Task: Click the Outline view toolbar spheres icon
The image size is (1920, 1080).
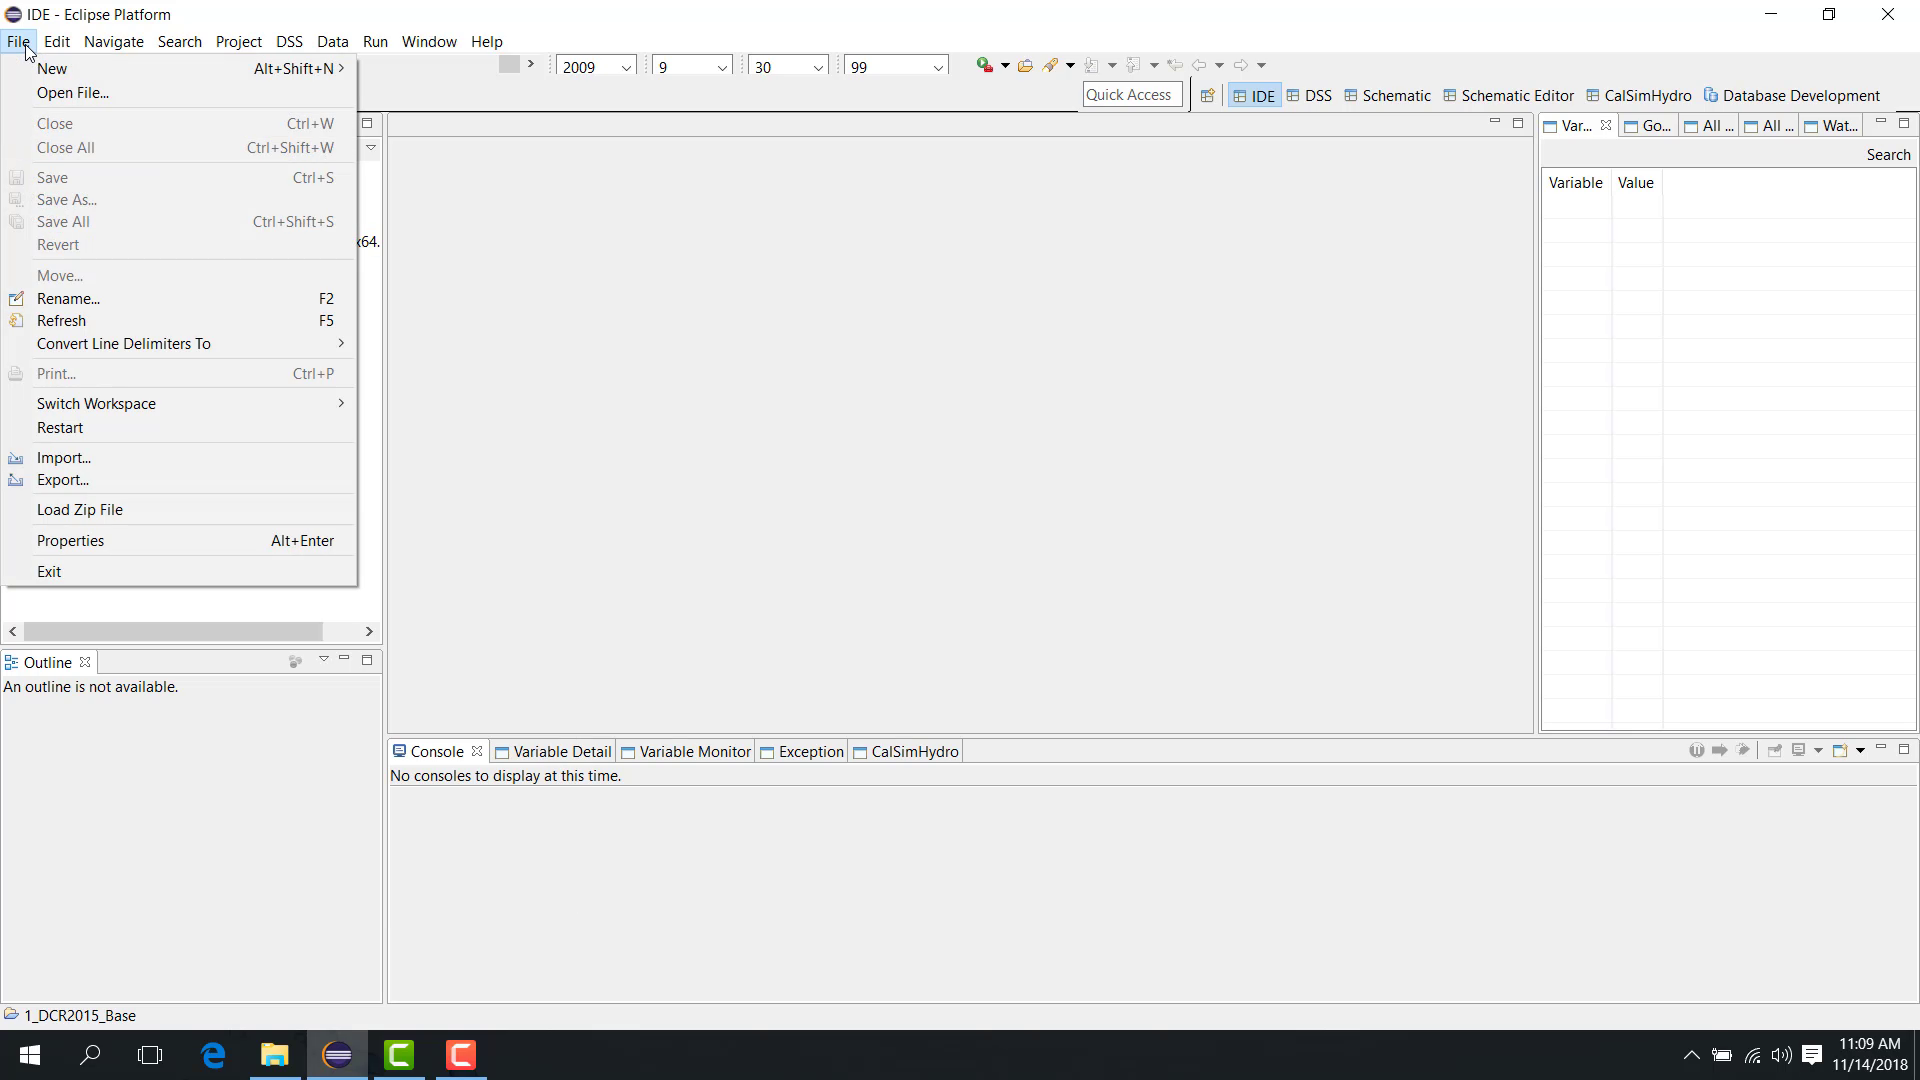Action: point(295,661)
